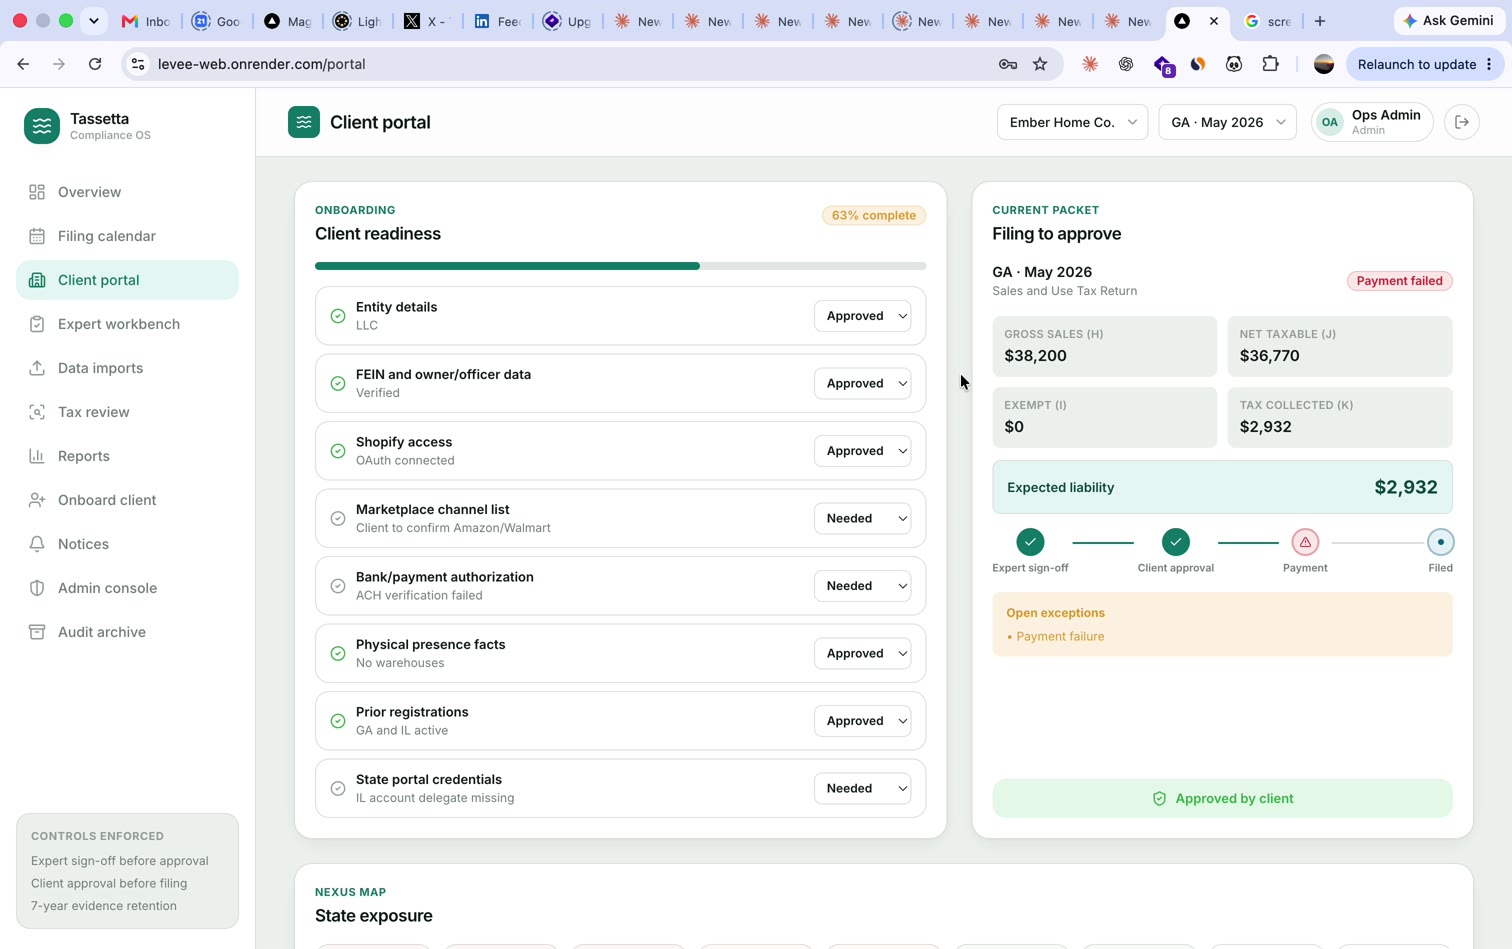
Task: Open the GA · May 2026 period dropdown
Action: click(x=1228, y=122)
